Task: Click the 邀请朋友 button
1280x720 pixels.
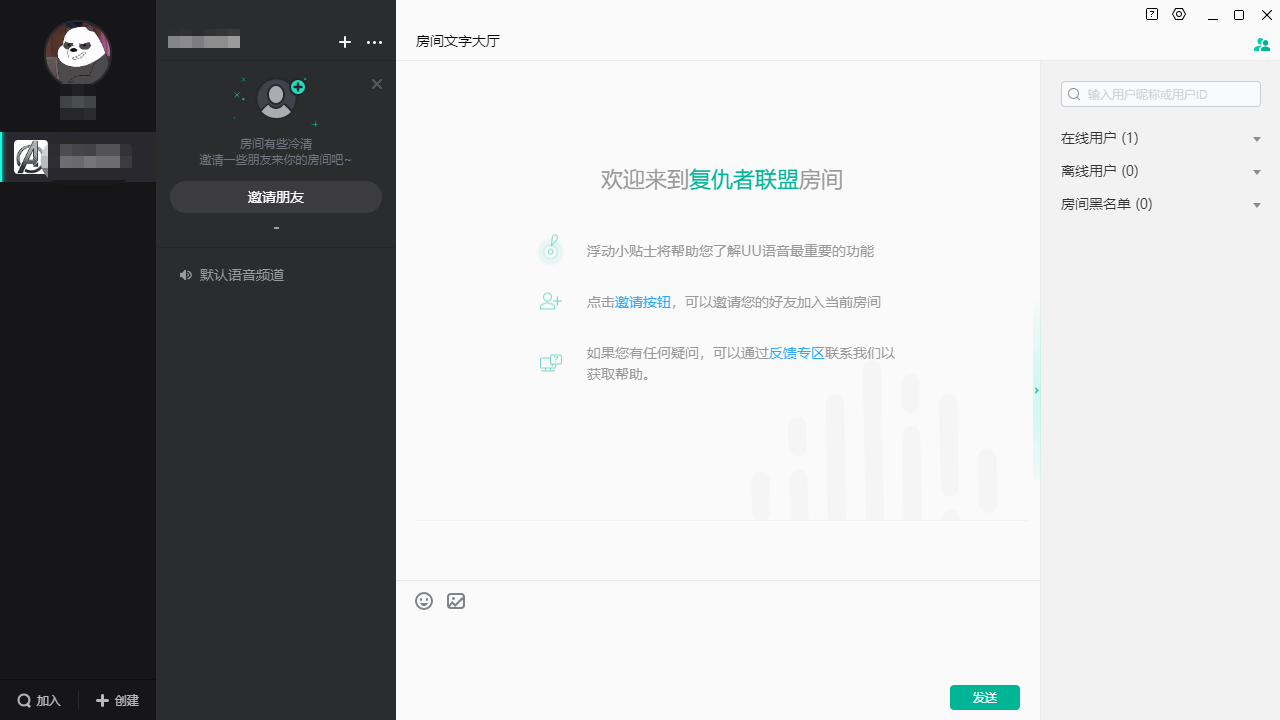Action: (276, 197)
